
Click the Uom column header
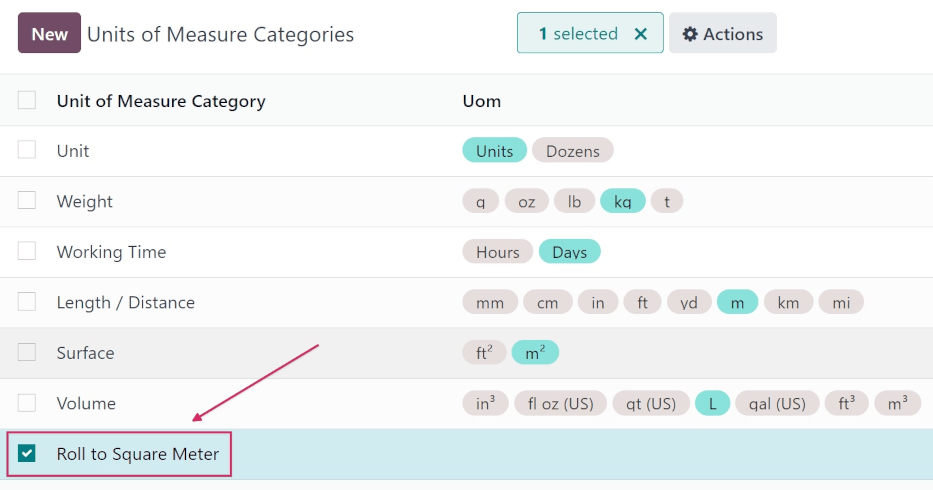click(x=481, y=101)
